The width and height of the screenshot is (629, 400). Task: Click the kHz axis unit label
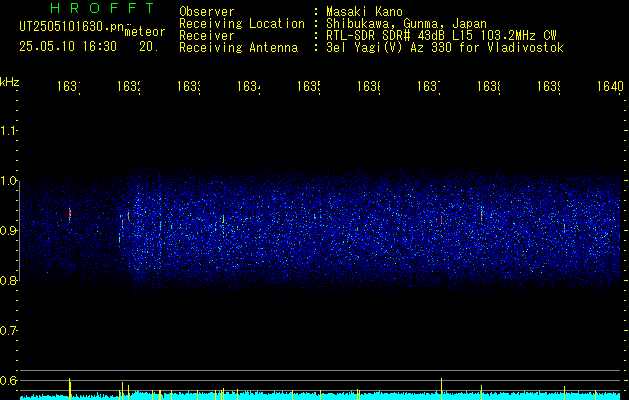[x=9, y=82]
